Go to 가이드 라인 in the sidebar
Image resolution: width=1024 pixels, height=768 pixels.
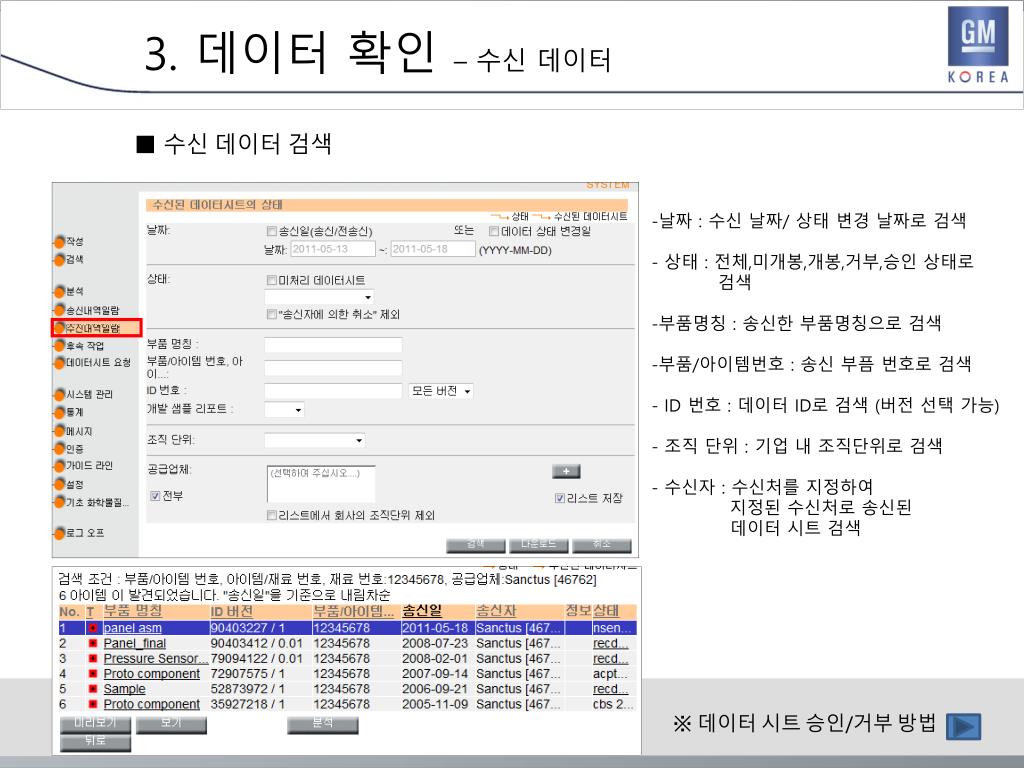89,466
